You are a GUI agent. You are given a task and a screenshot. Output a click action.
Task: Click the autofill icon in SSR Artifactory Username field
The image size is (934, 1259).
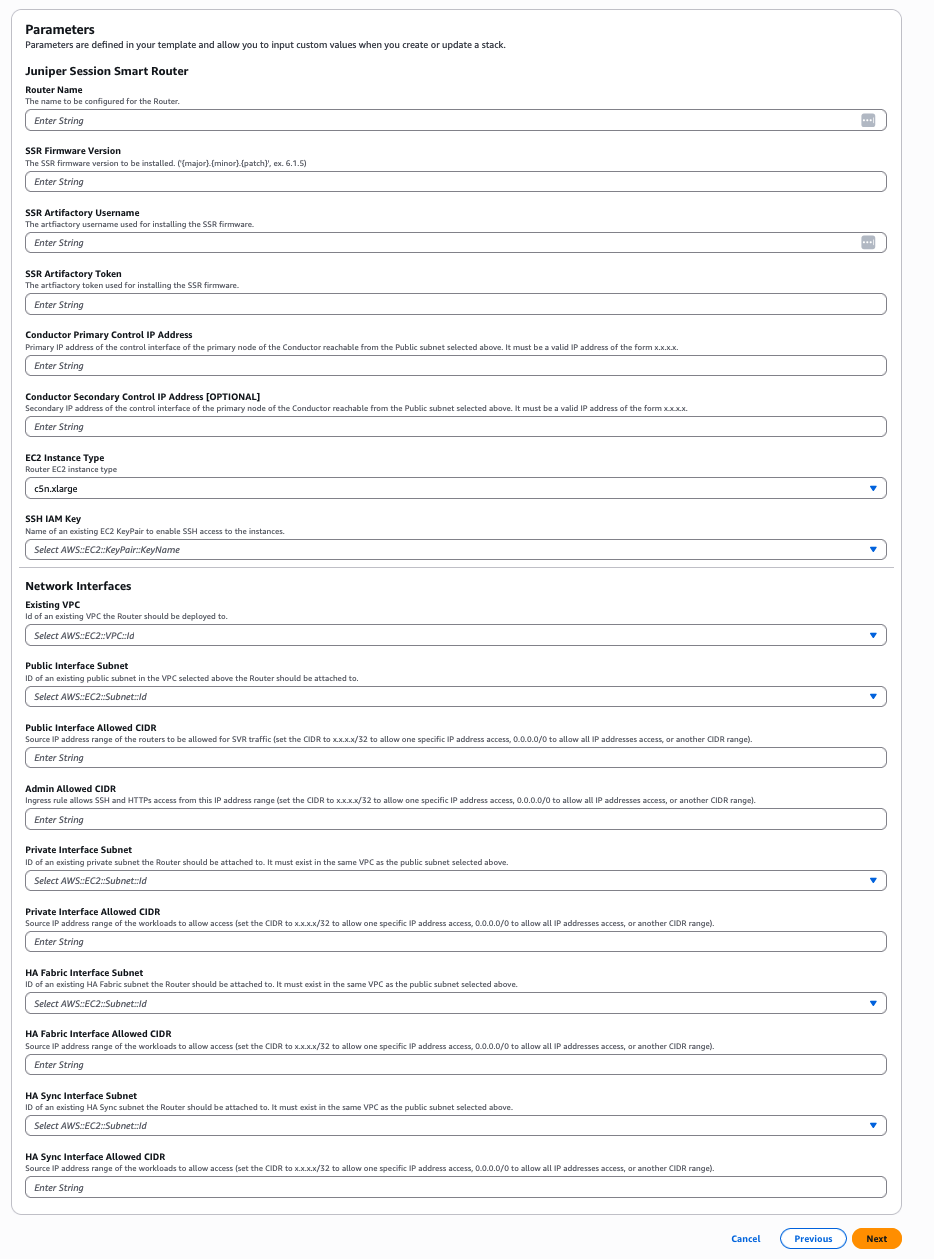point(868,242)
